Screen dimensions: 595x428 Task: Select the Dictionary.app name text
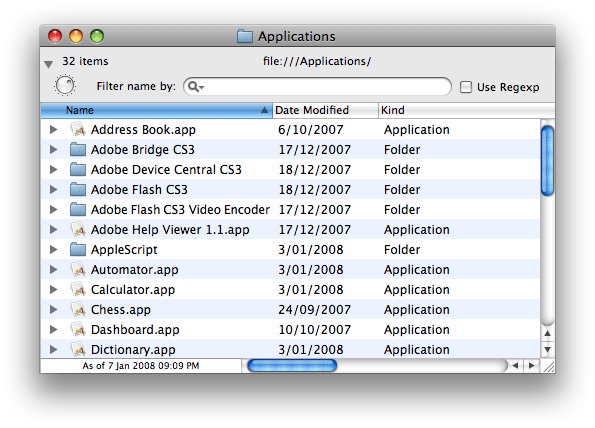click(x=133, y=349)
